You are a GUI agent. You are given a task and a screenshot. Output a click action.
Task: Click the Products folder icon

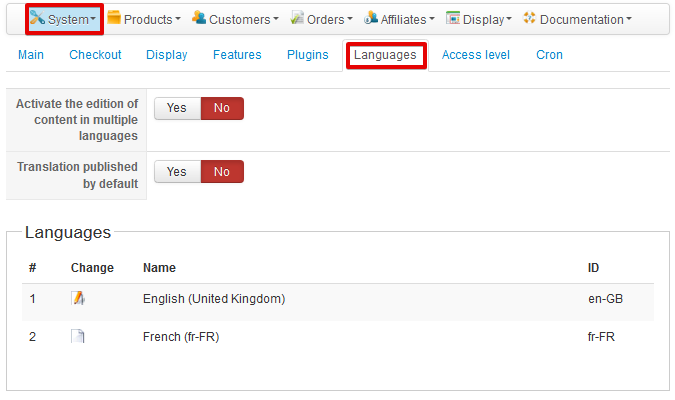tap(114, 18)
